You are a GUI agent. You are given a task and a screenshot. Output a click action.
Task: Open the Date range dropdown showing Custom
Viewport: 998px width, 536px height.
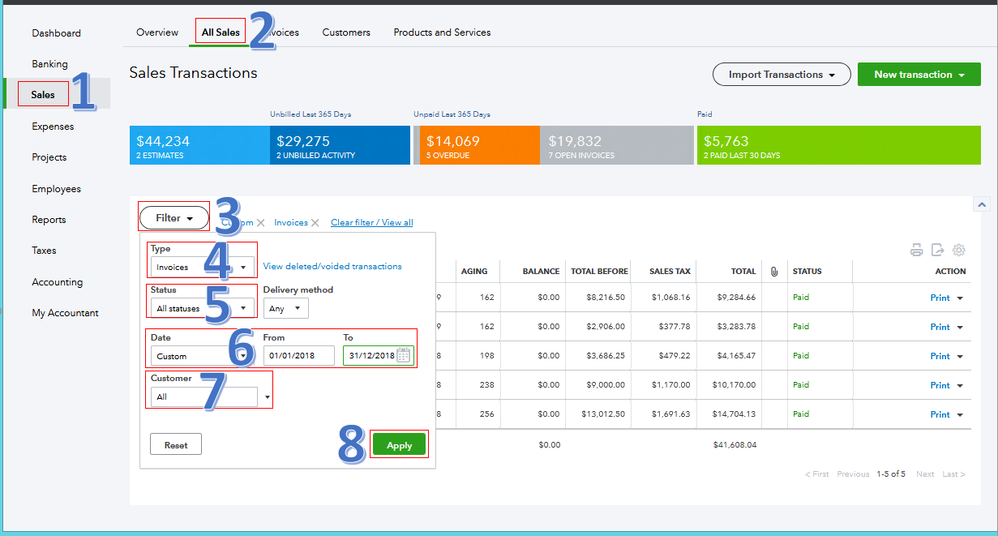pos(201,356)
